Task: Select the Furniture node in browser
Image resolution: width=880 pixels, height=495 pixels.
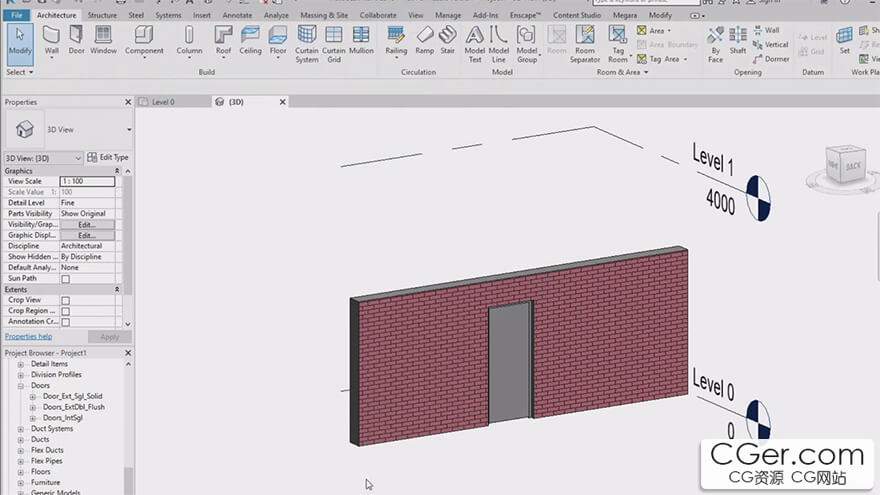Action: click(x=45, y=483)
